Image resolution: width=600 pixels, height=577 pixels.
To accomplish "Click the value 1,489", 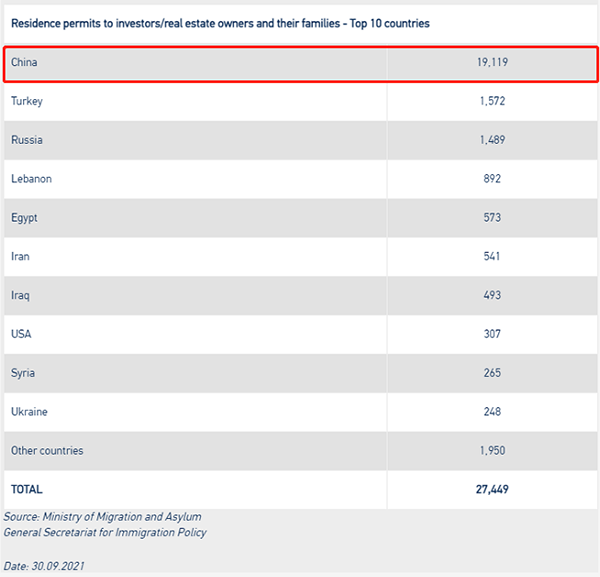I will (x=492, y=140).
